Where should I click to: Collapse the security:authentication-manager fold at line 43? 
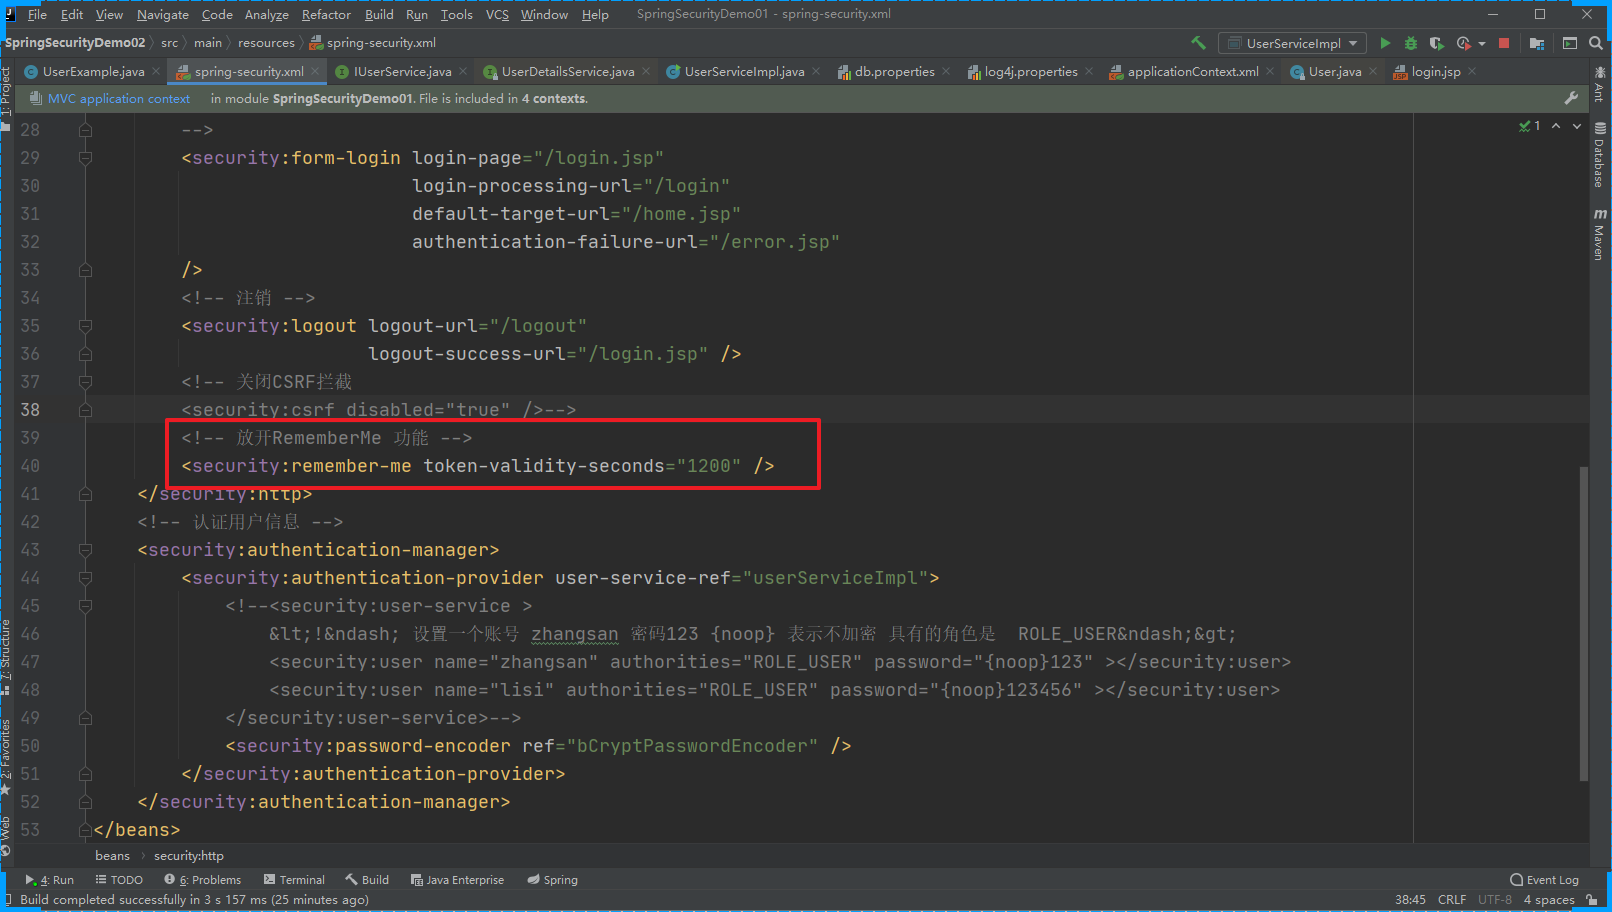click(85, 550)
